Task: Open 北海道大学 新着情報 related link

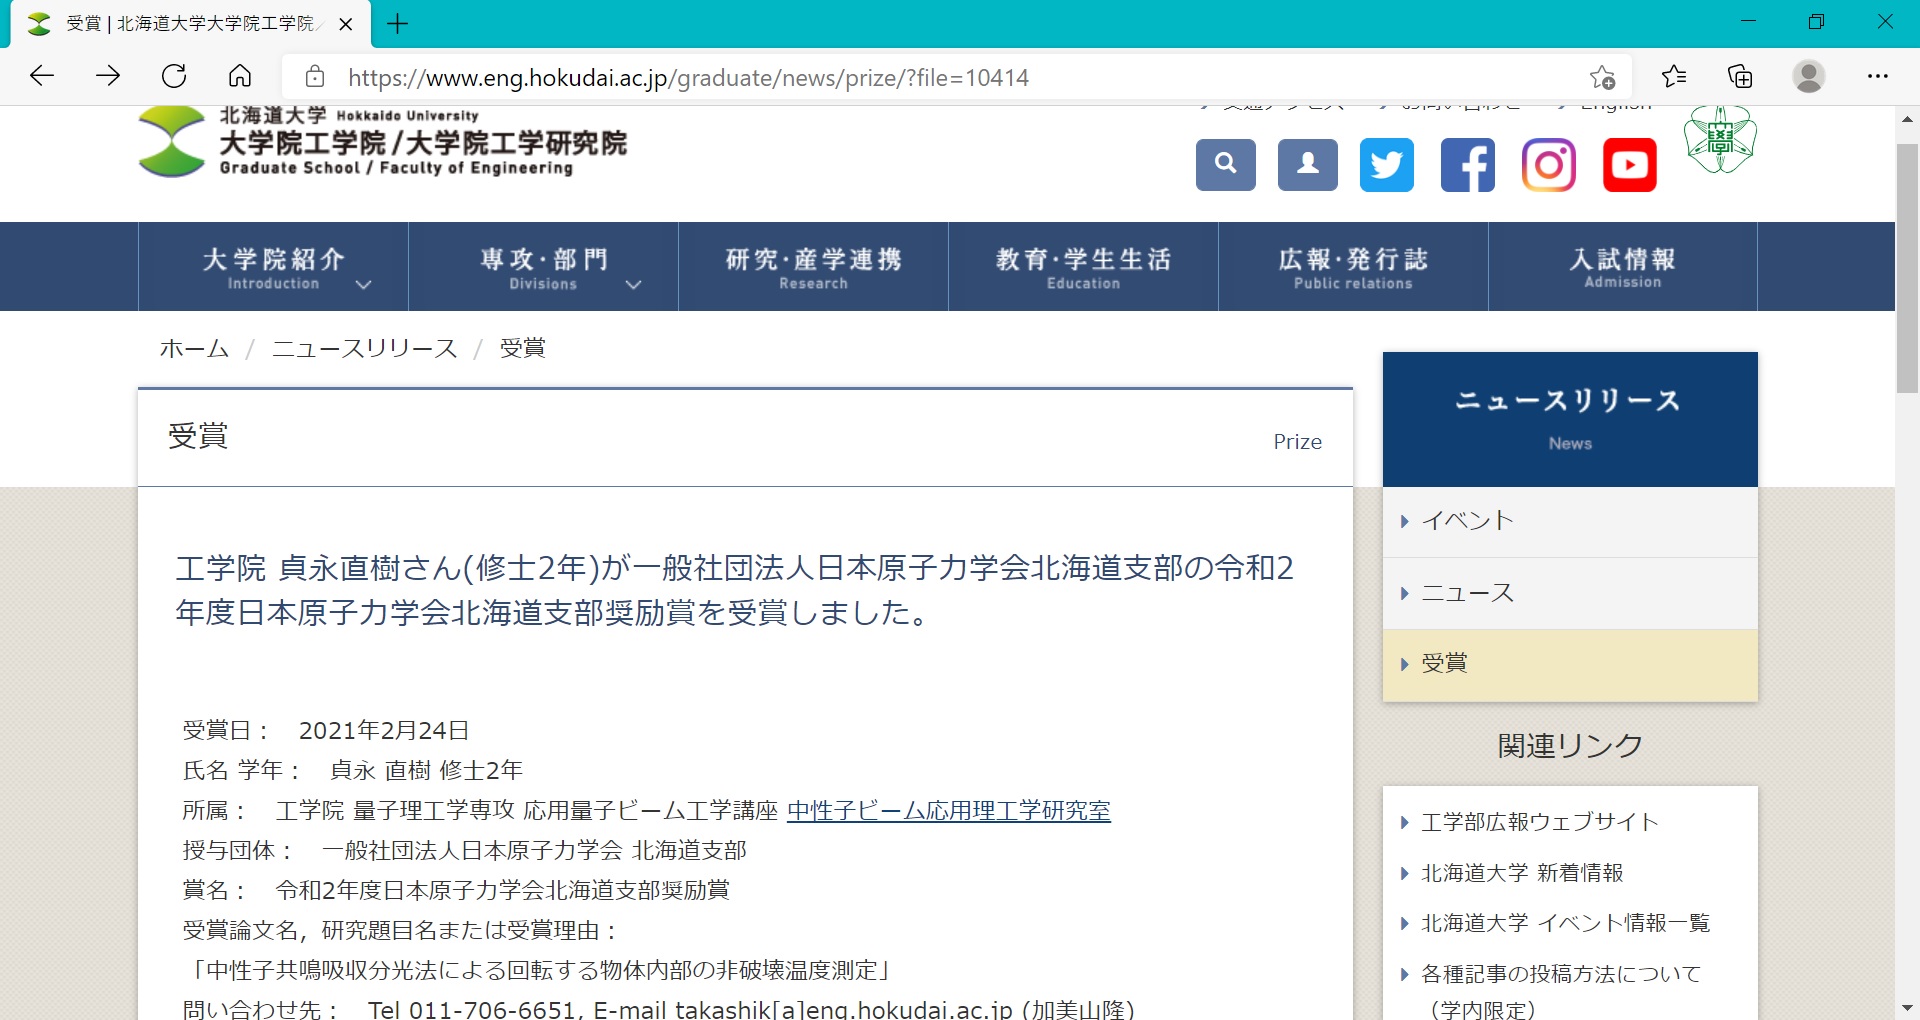Action: (x=1522, y=873)
